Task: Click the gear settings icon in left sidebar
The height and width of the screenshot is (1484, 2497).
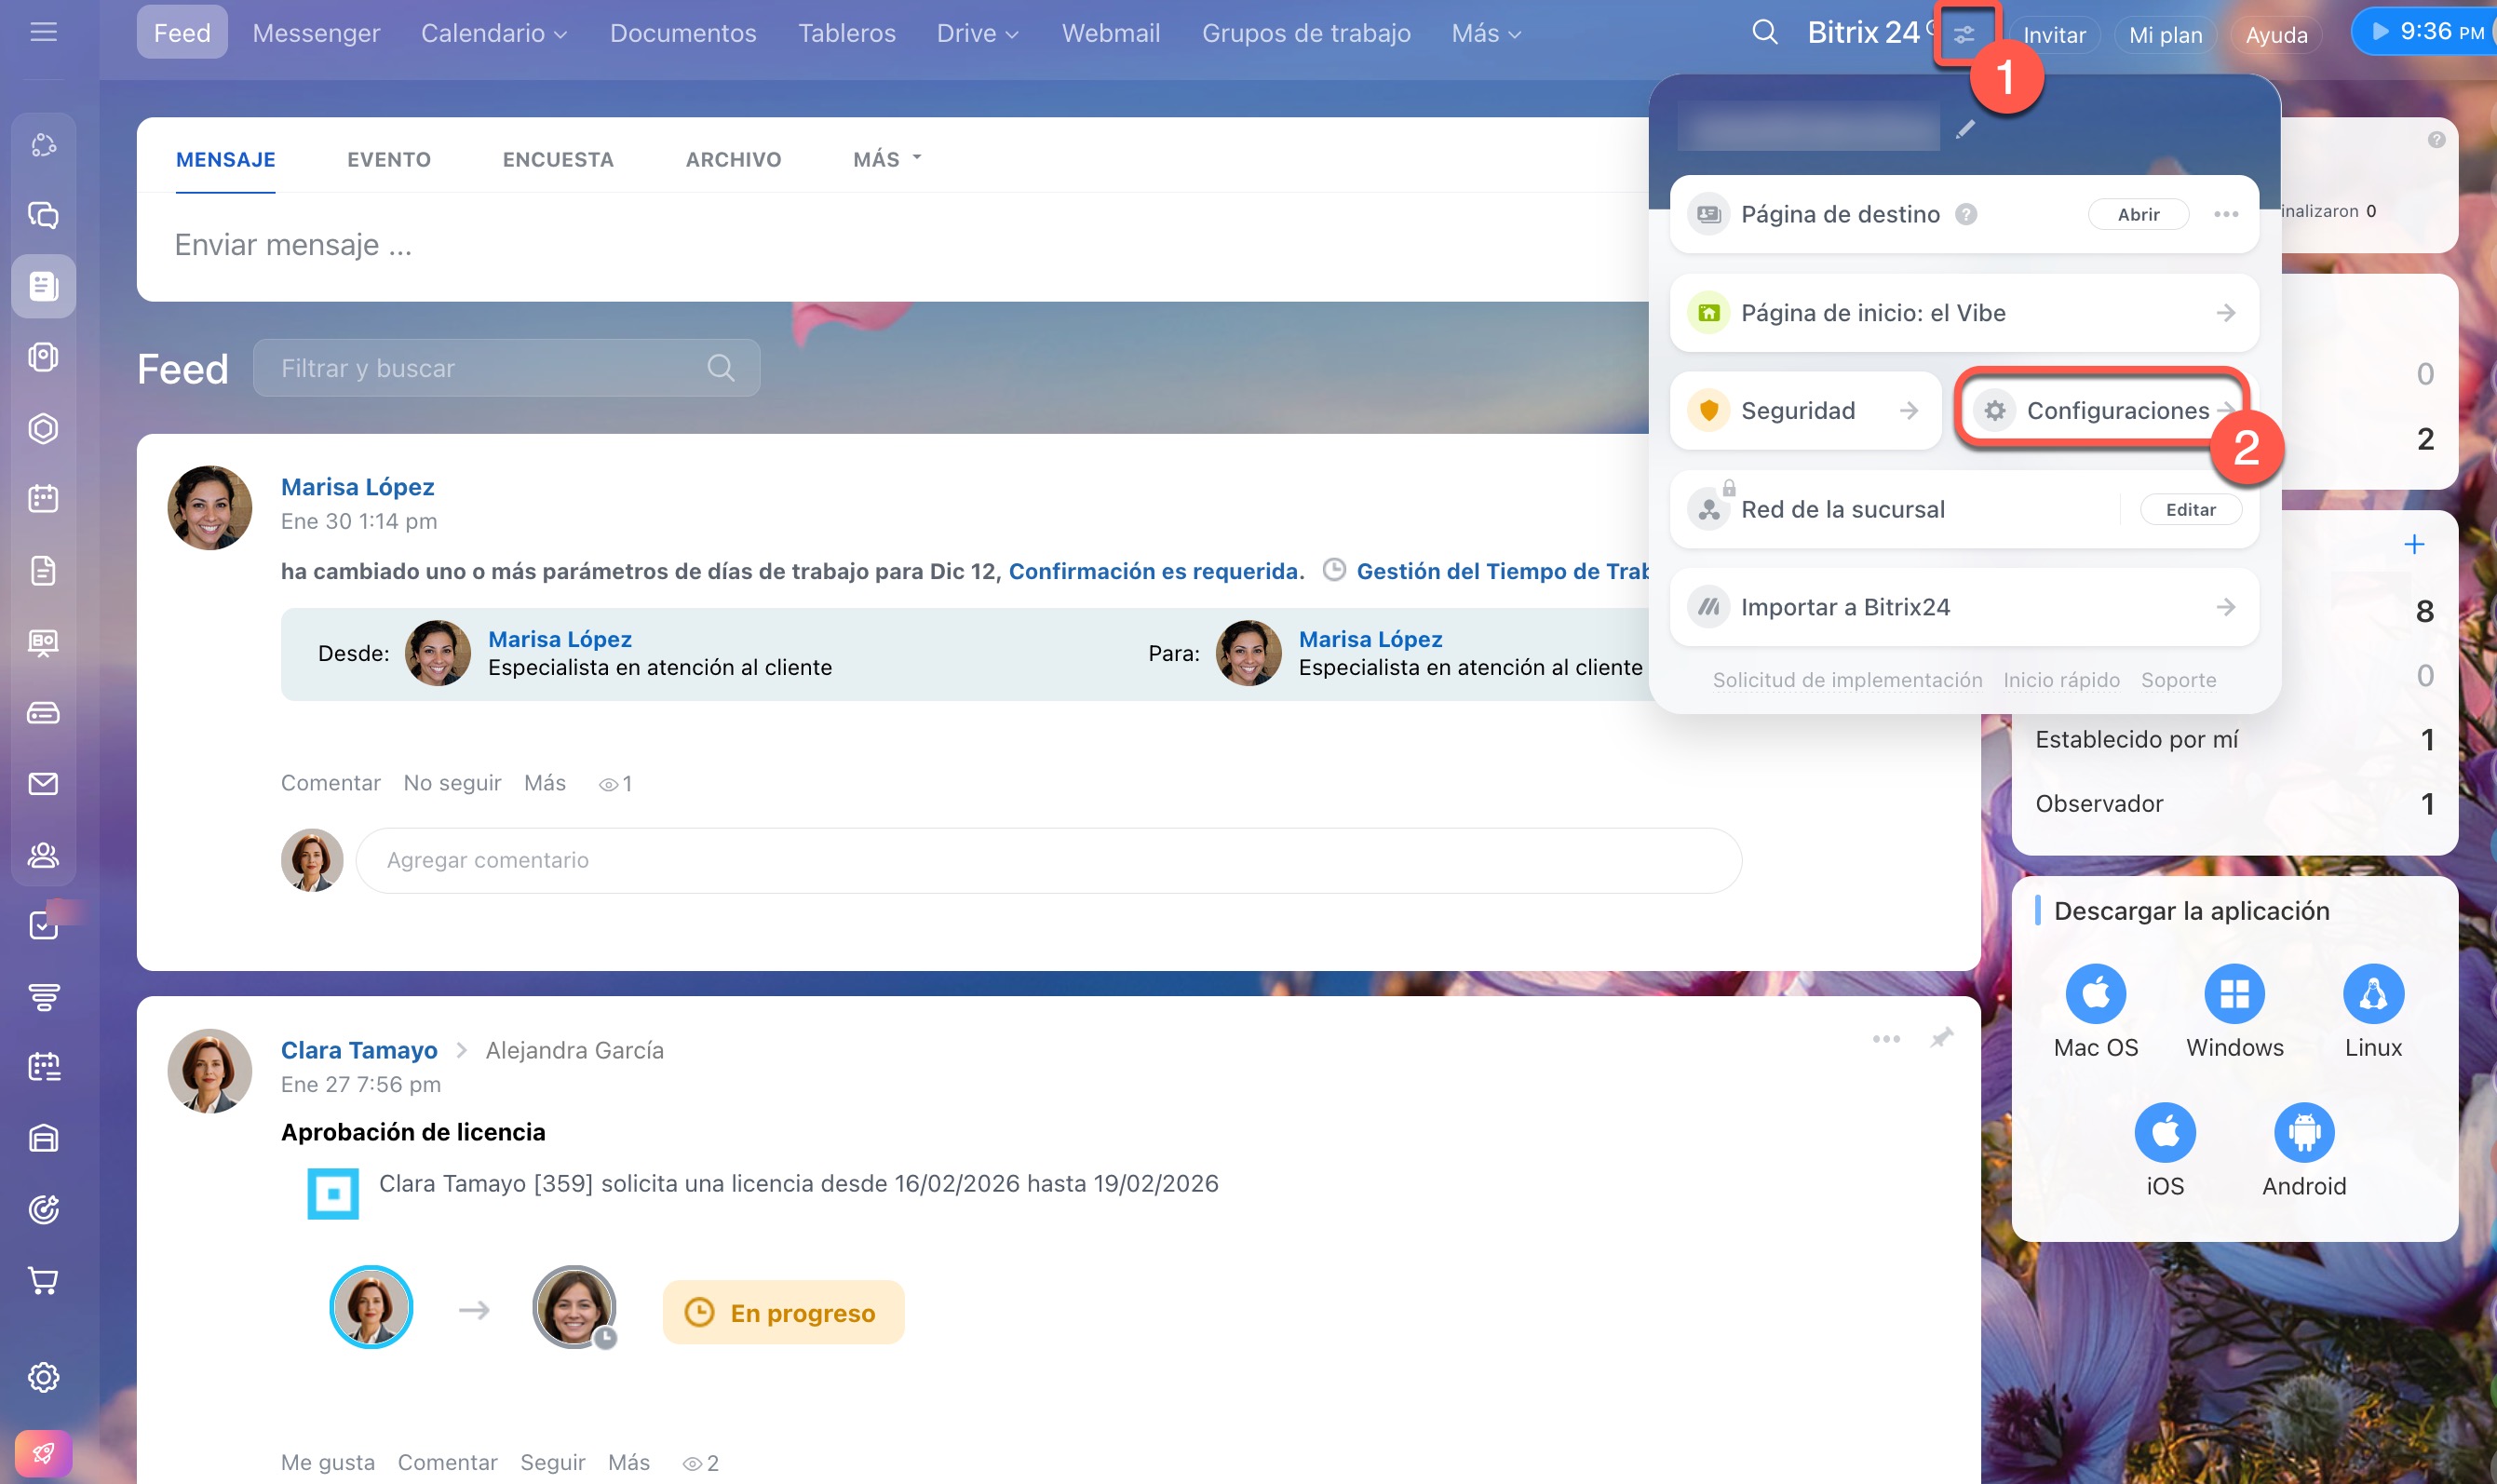Action: click(x=43, y=1377)
